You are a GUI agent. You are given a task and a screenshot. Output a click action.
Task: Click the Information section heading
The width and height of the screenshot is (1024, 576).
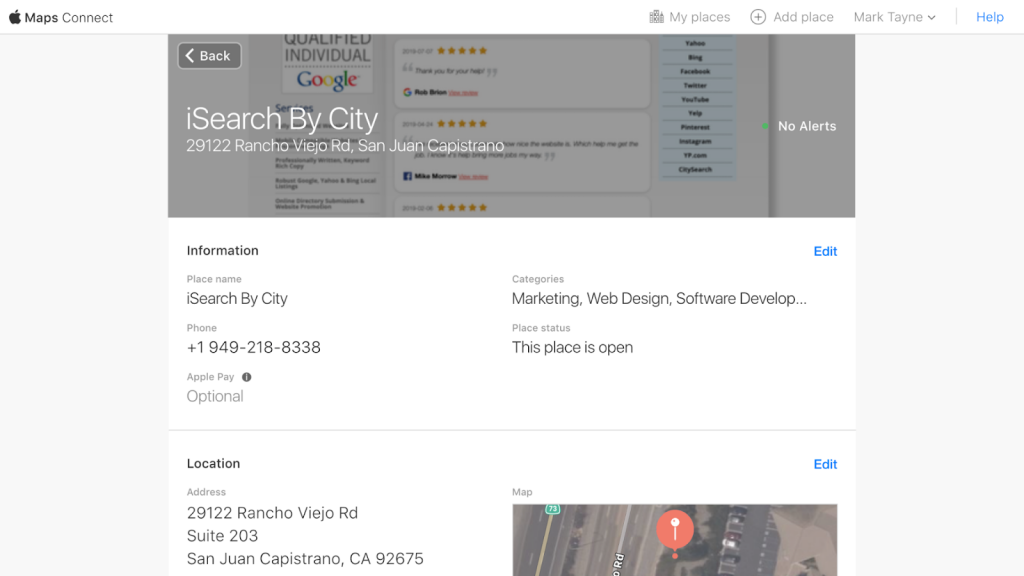coord(223,251)
